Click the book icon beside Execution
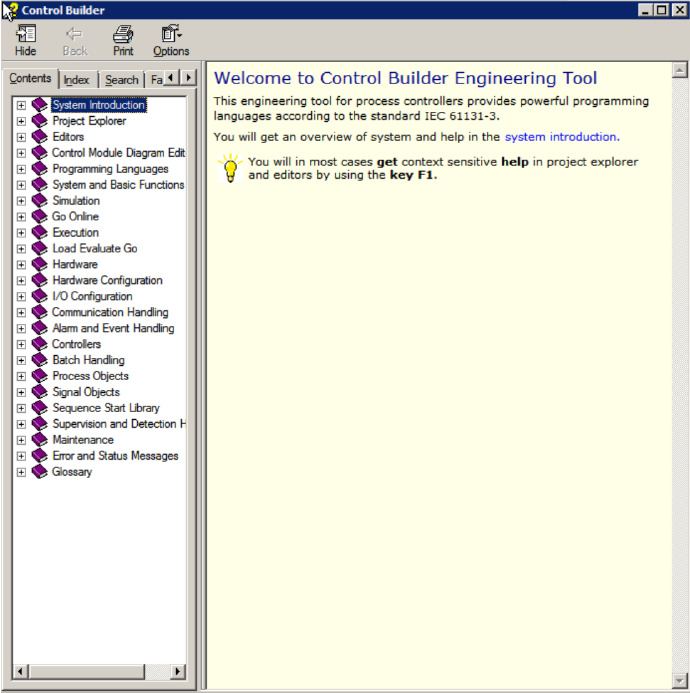 (40, 232)
